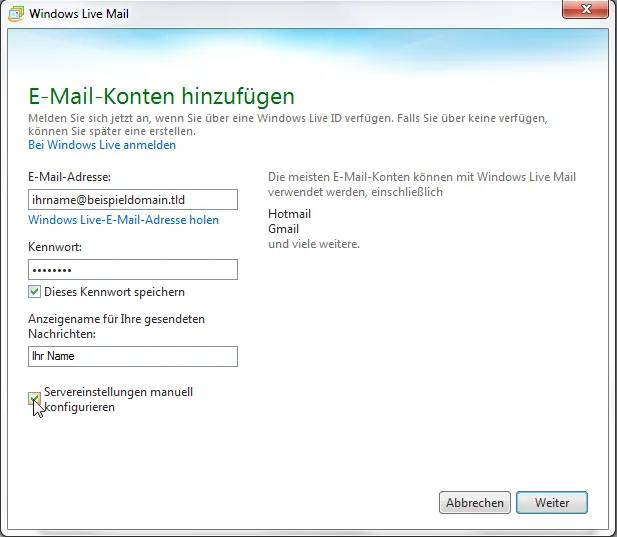Open the 'Bei Windows Live anmelden' link
Viewport: 617px width, 537px height.
pyautogui.click(x=102, y=145)
